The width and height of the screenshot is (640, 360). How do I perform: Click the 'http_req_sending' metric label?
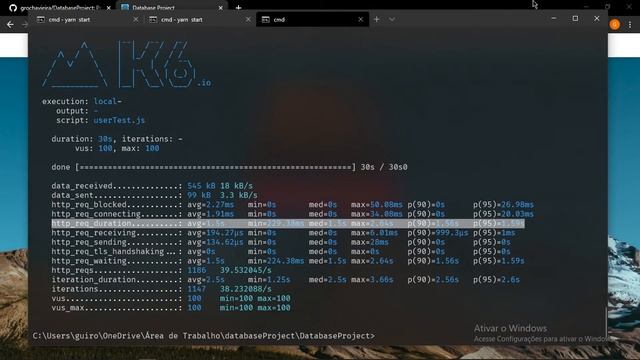89,242
